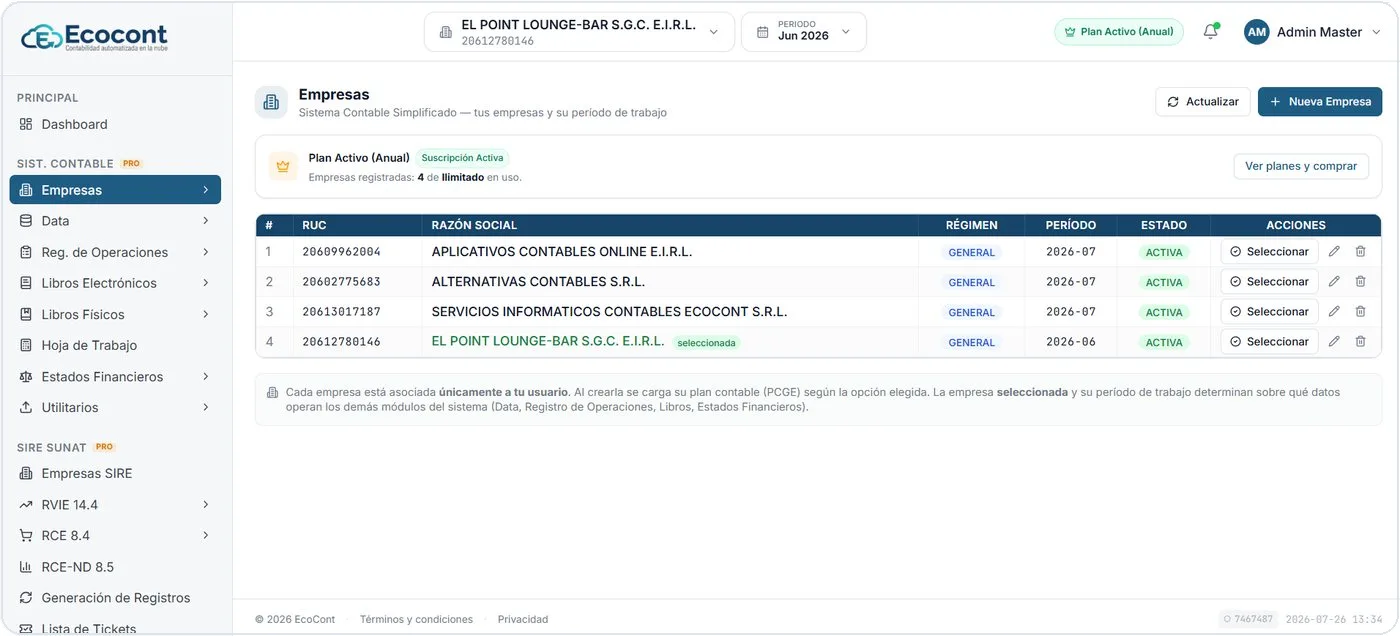The image size is (1400, 636).
Task: Expand Libros Físicos chevron
Action: coord(206,315)
